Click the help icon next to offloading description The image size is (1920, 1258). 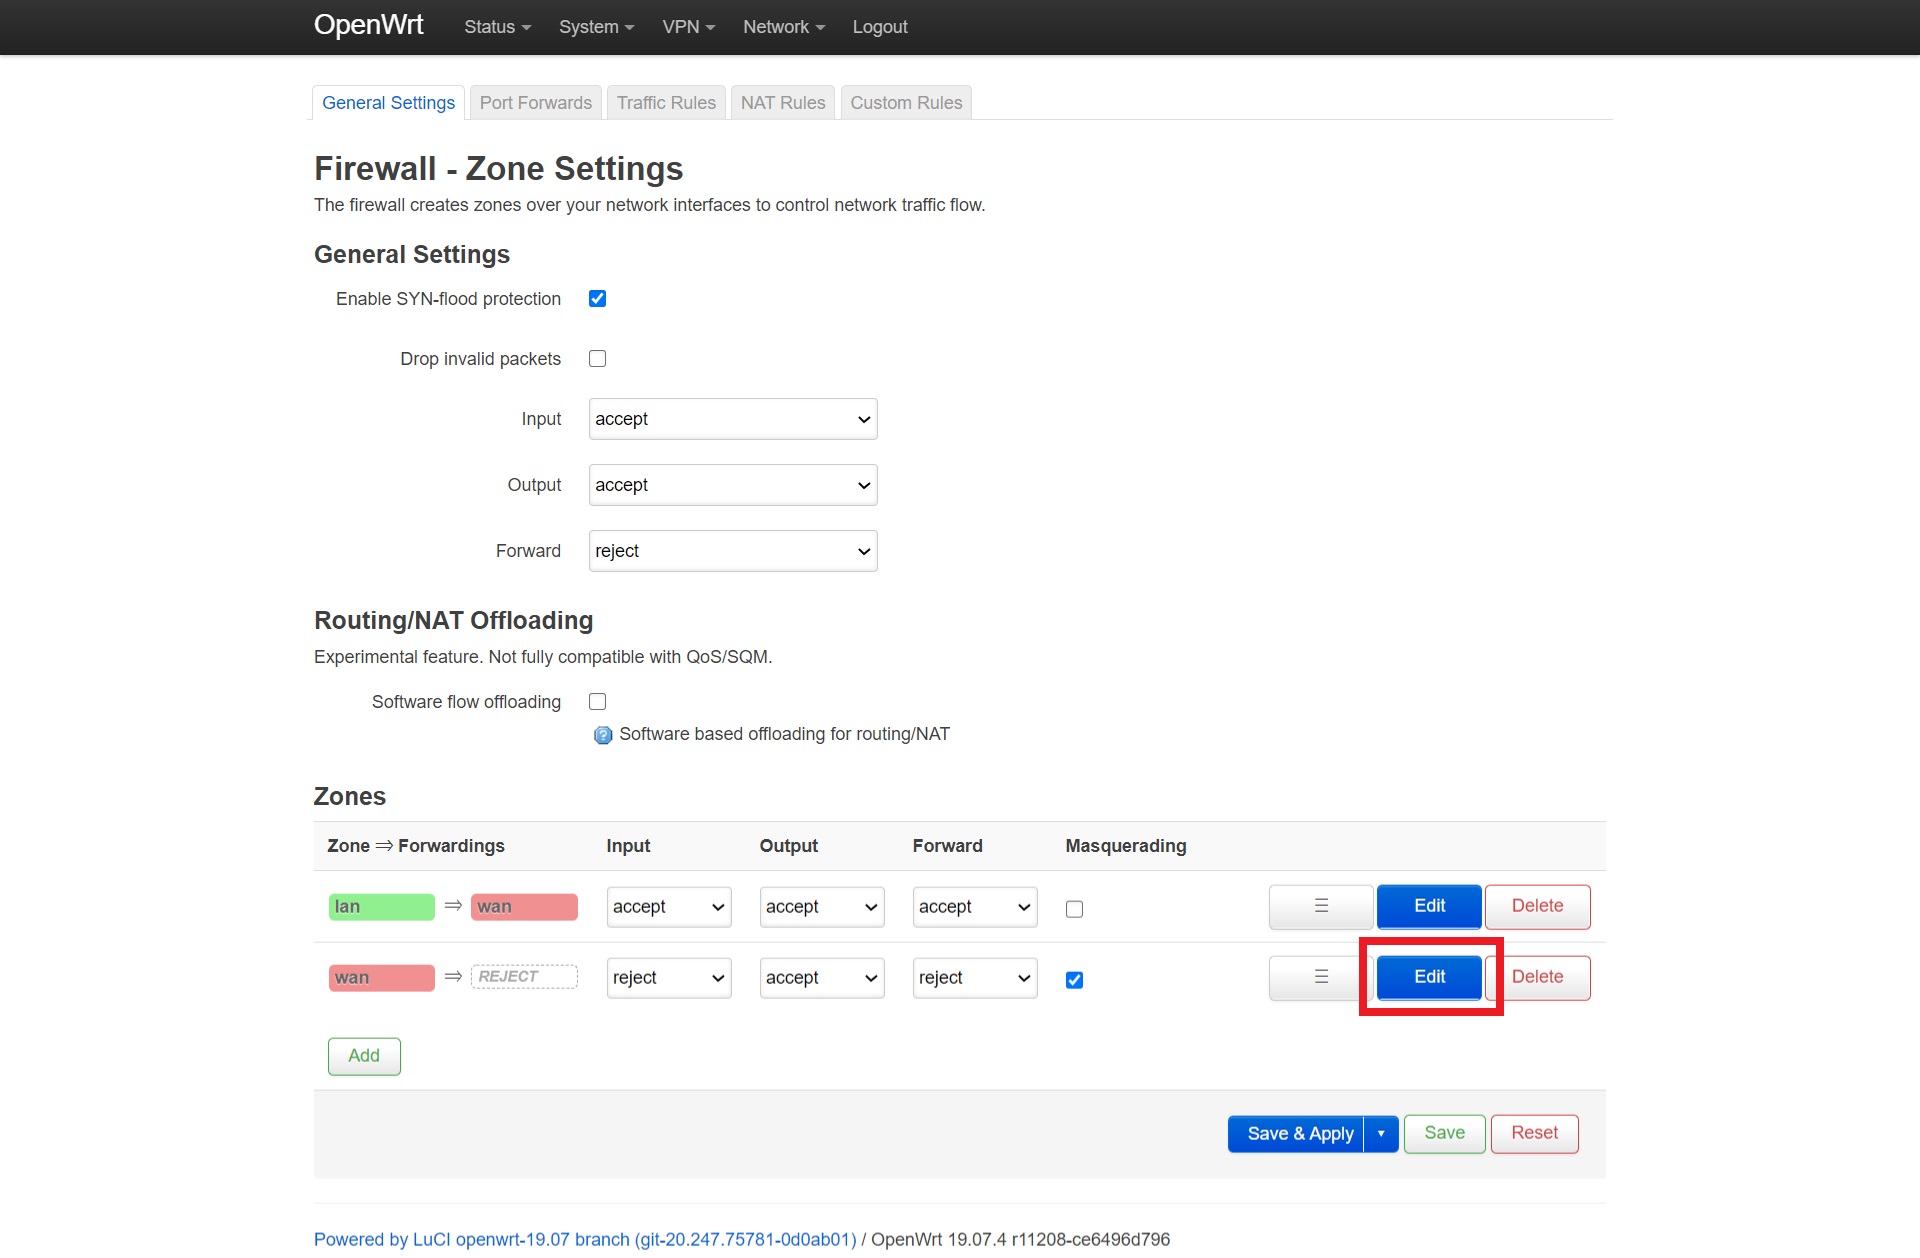click(603, 735)
